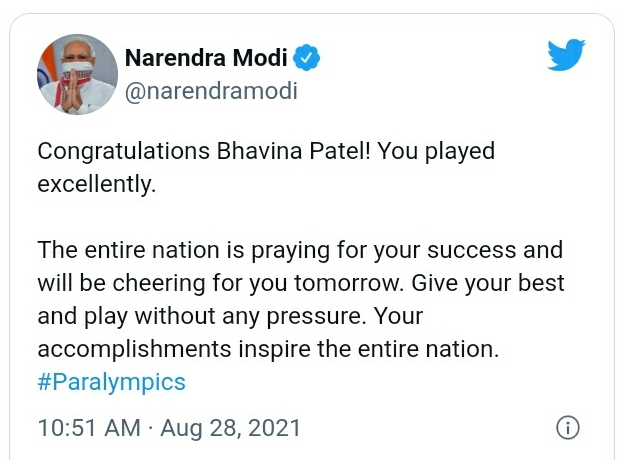Click the 10:51 AM time
The image size is (622, 460).
click(88, 428)
